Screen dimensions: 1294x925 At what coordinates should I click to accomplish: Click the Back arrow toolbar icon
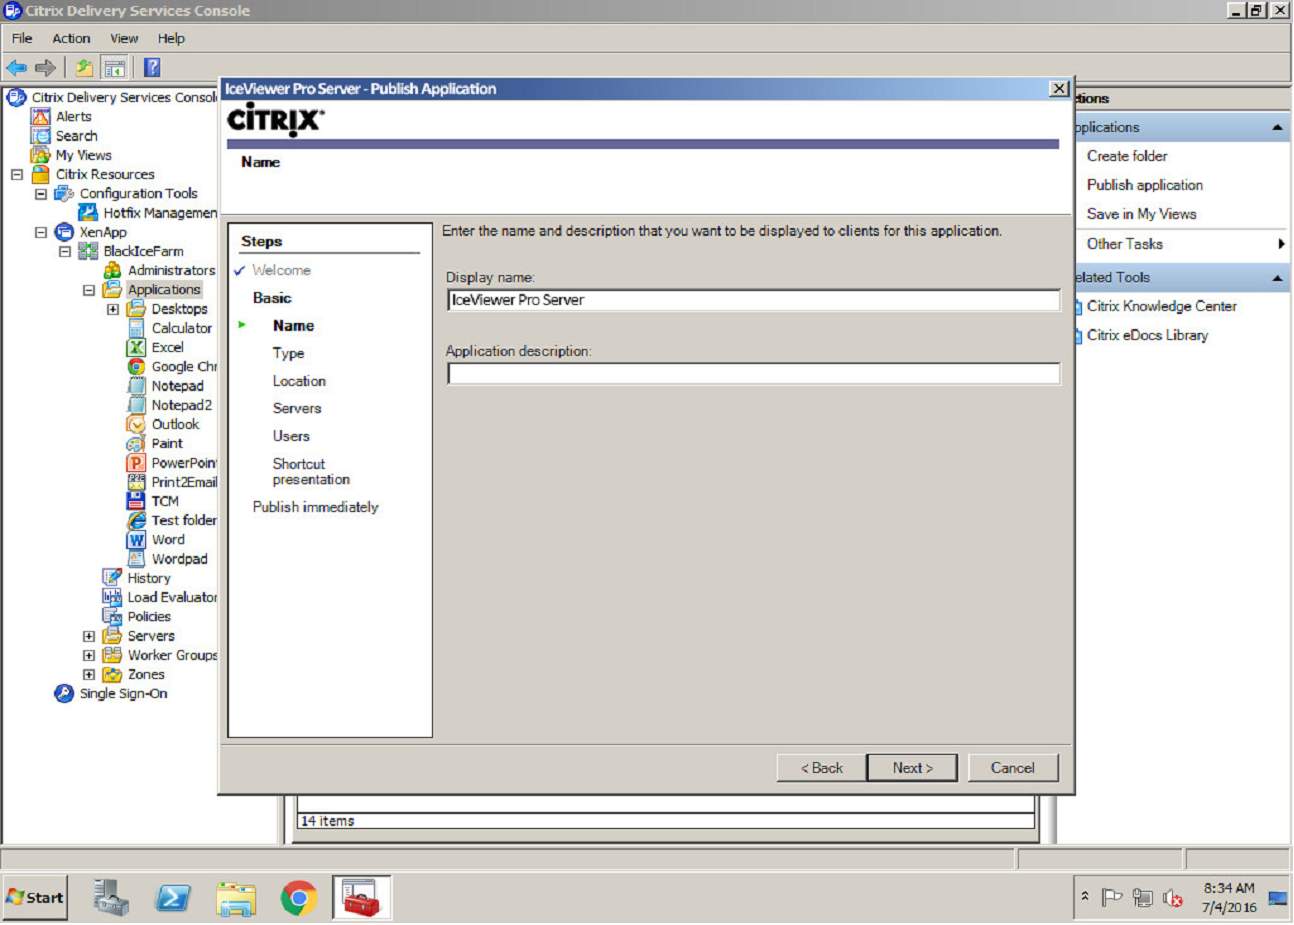(x=17, y=68)
